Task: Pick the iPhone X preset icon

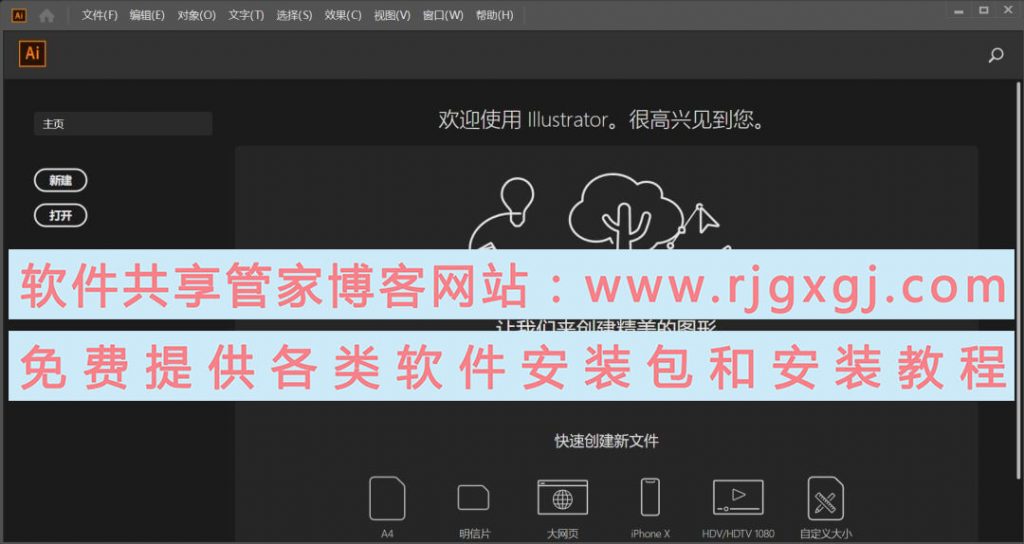Action: point(650,498)
